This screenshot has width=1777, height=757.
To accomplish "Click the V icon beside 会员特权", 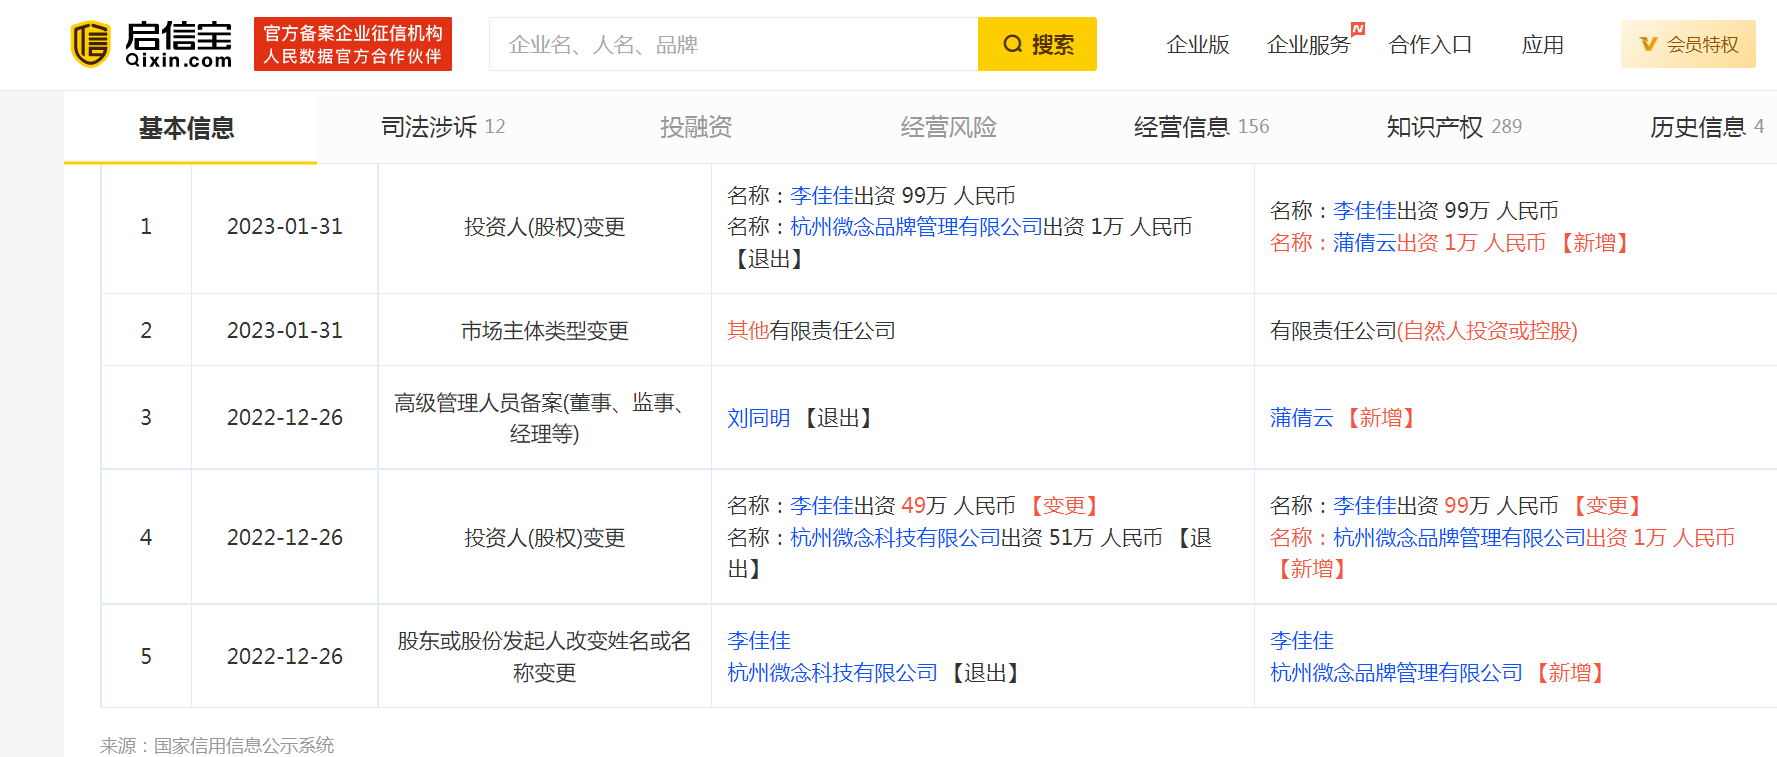I will tap(1649, 44).
